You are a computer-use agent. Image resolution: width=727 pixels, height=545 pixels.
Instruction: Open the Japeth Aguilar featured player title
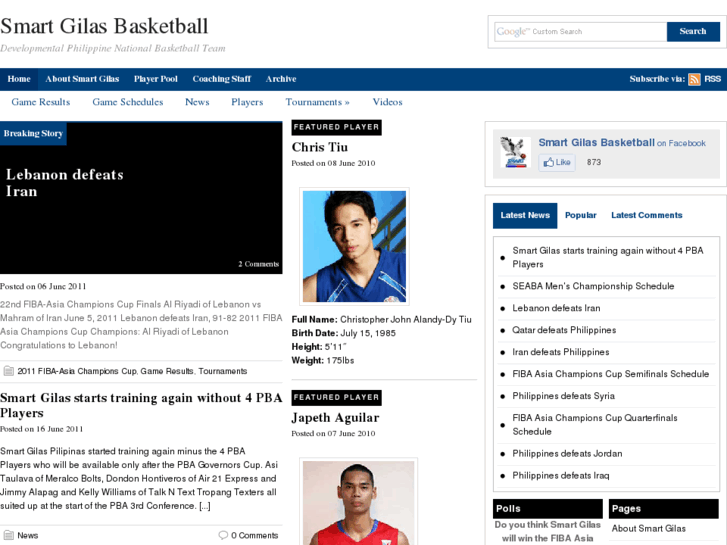click(x=335, y=418)
